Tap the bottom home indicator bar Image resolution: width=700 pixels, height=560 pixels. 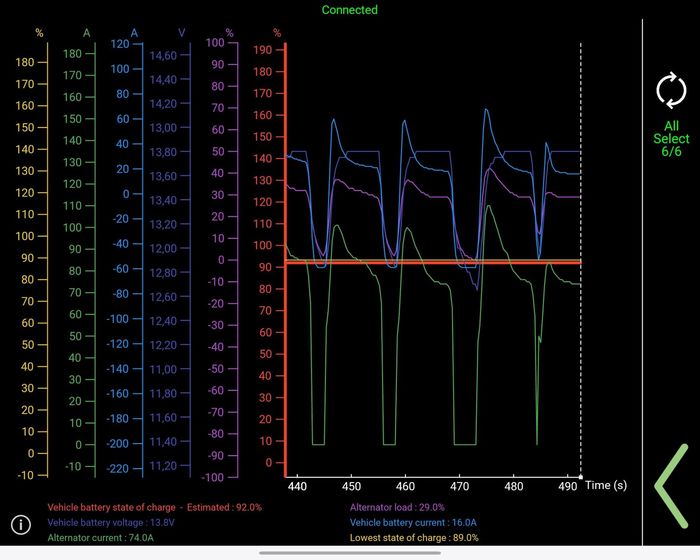coord(350,553)
